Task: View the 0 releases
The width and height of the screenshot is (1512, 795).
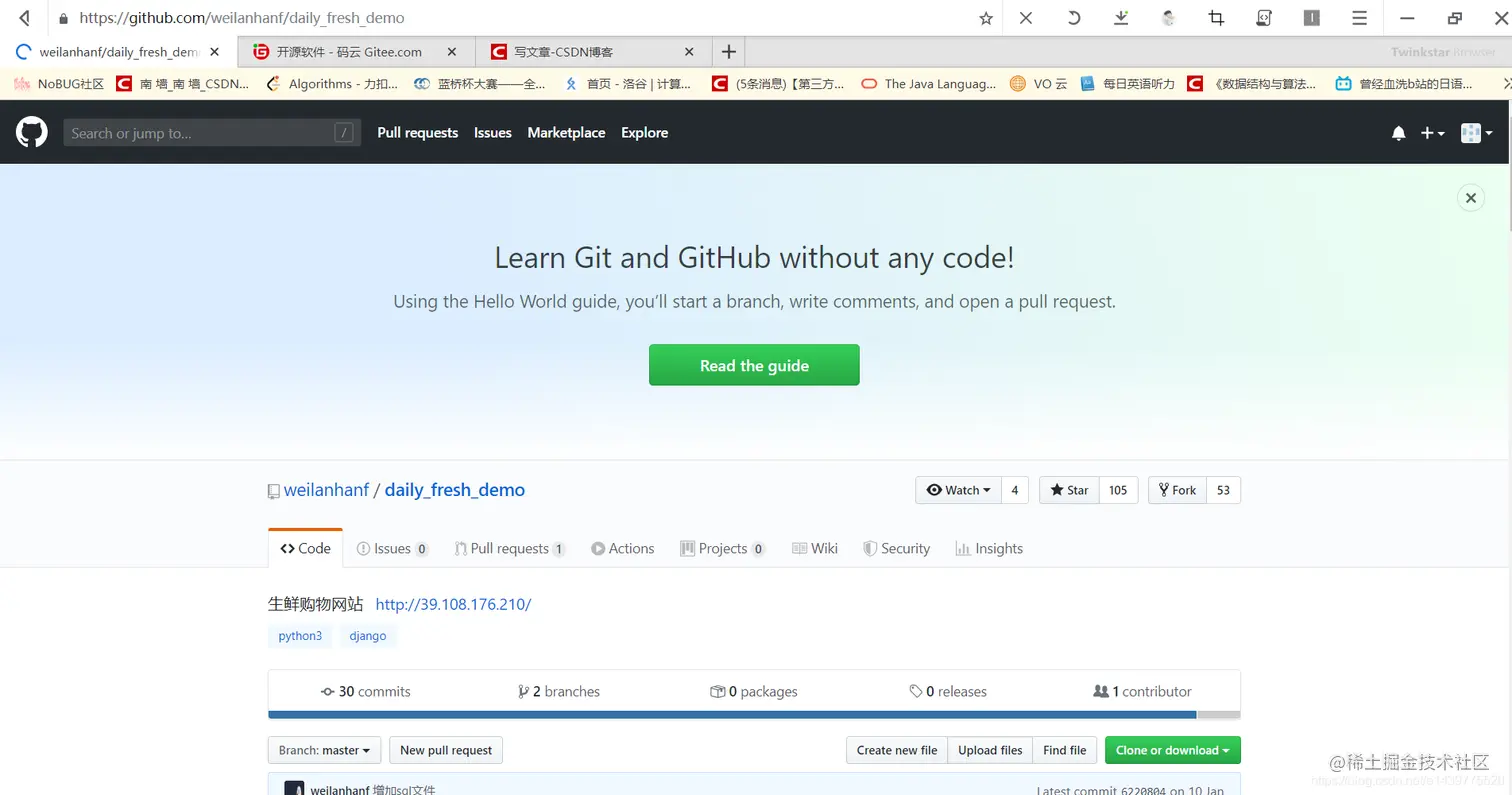Action: pyautogui.click(x=948, y=691)
